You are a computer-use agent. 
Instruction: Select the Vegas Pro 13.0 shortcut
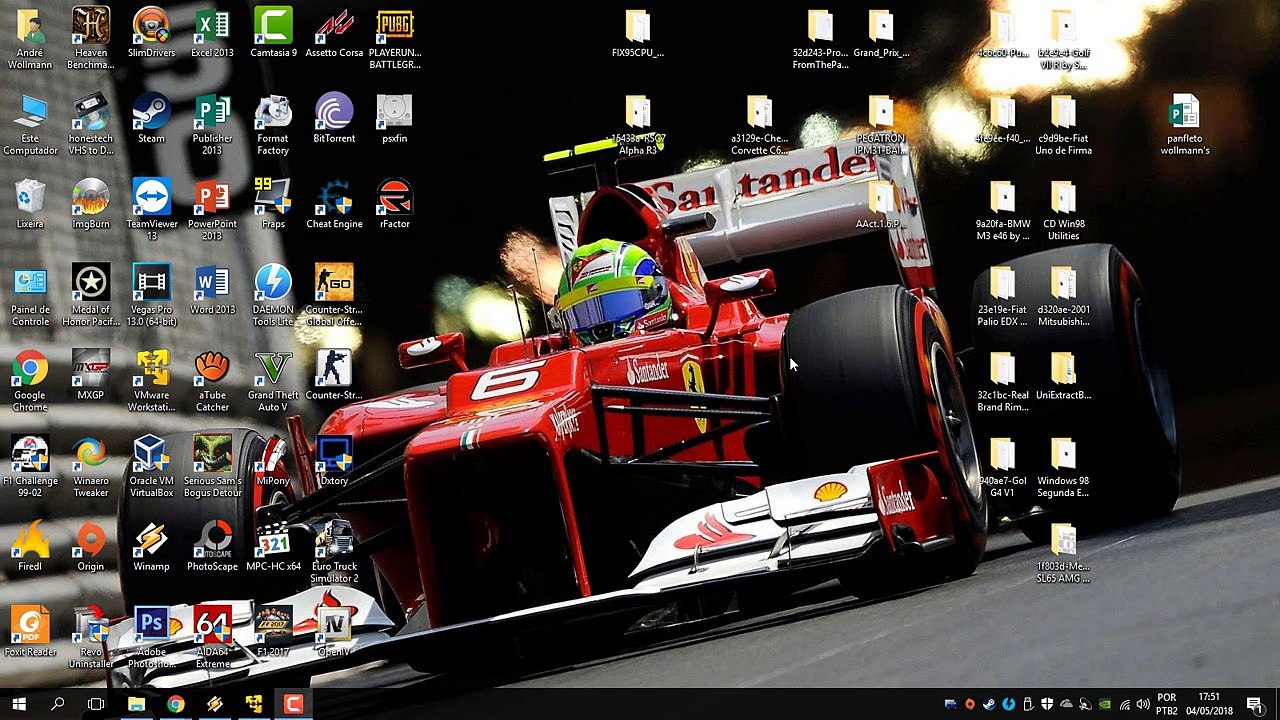coord(151,295)
